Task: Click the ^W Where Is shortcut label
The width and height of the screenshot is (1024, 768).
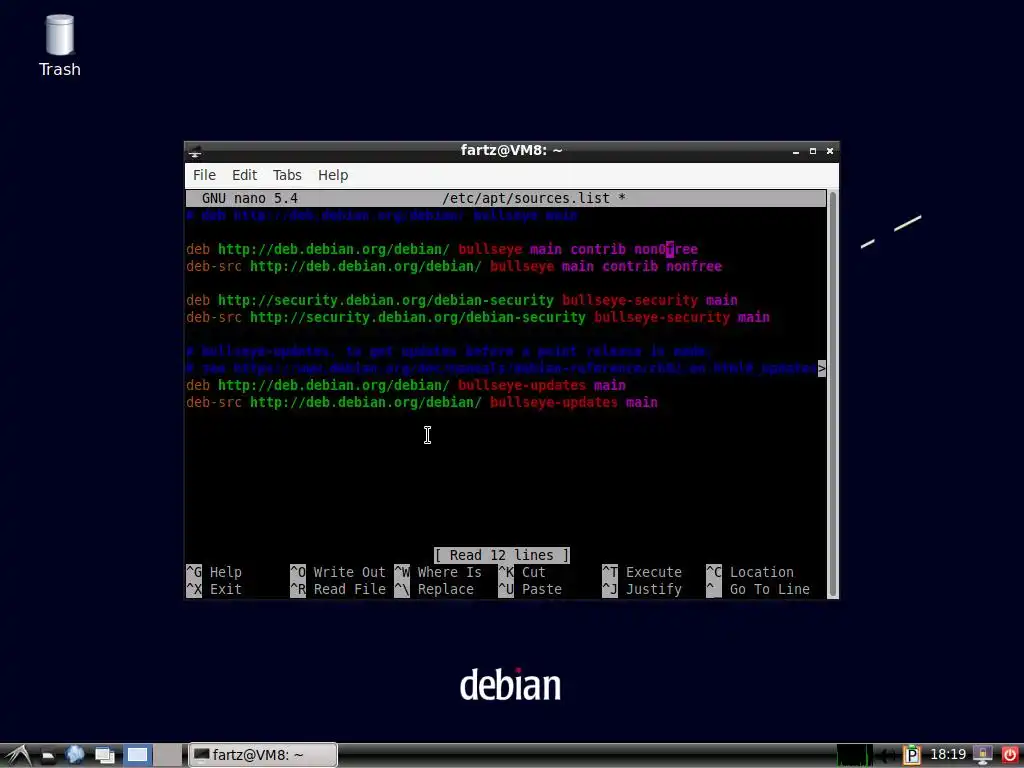Action: pos(438,572)
